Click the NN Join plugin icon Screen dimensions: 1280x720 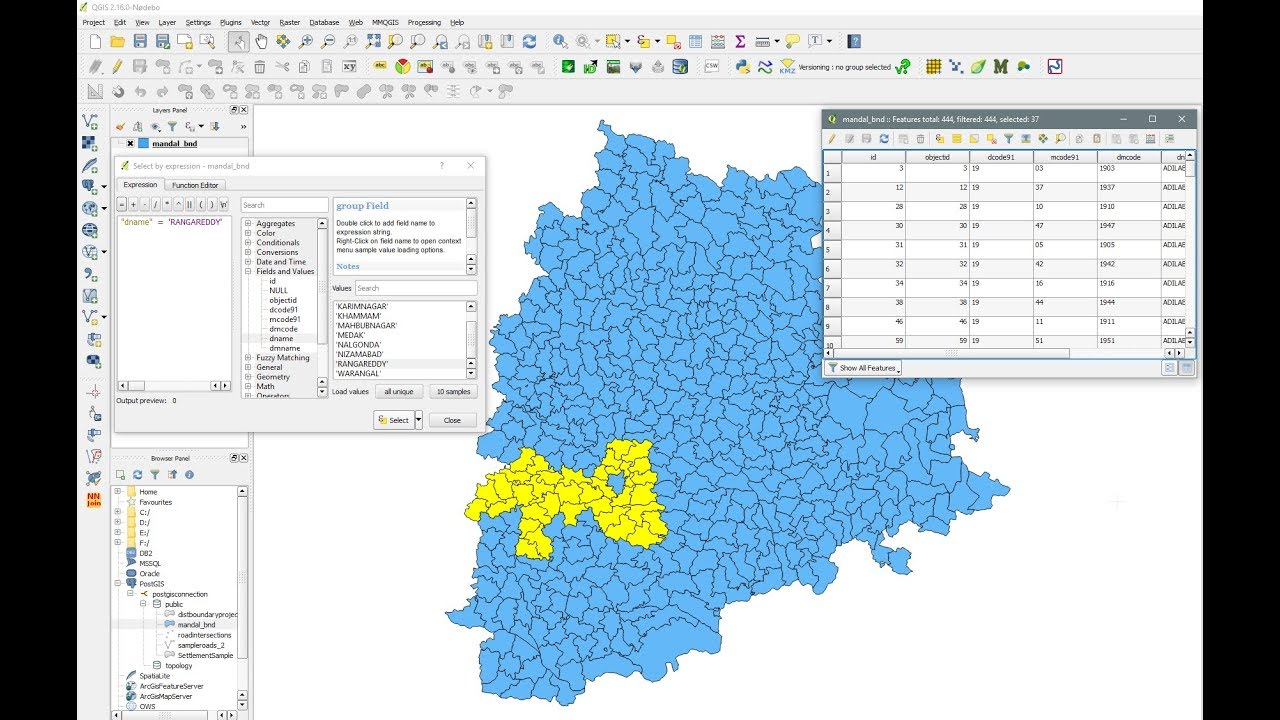[x=94, y=499]
